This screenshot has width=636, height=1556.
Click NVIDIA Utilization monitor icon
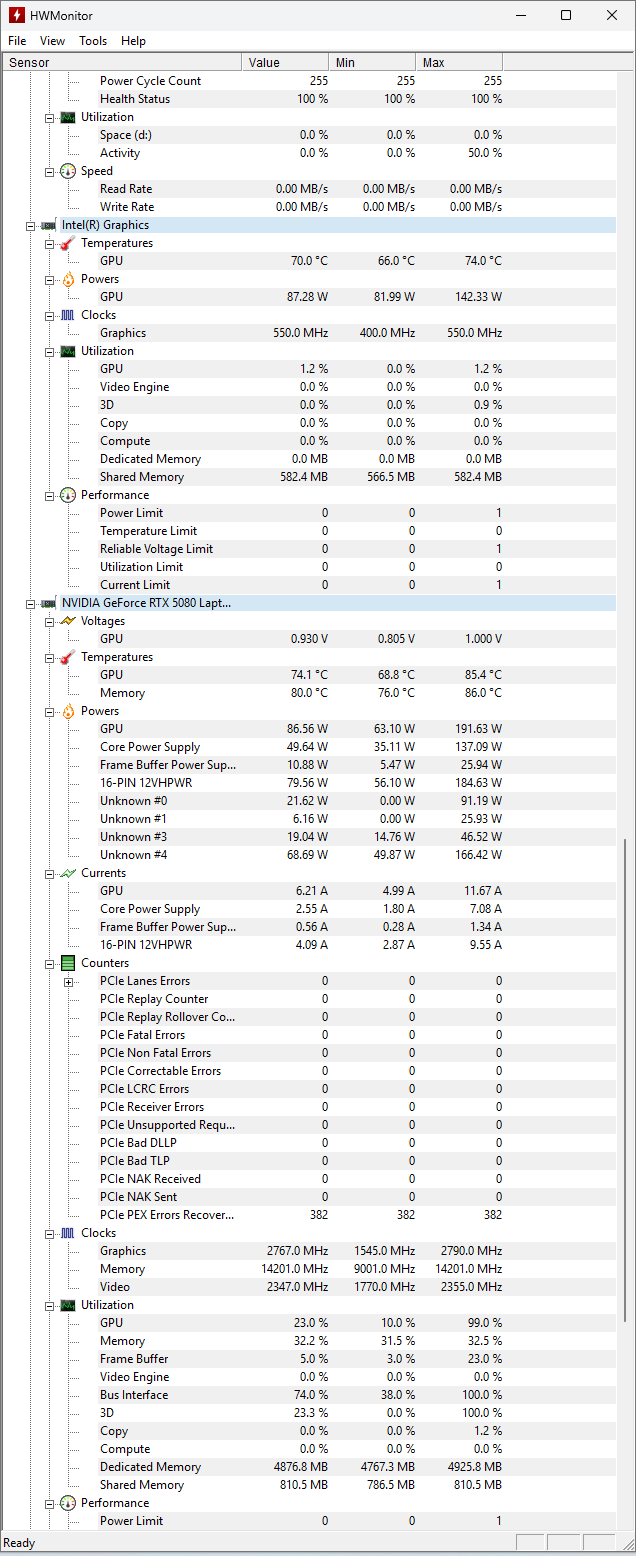point(67,1305)
